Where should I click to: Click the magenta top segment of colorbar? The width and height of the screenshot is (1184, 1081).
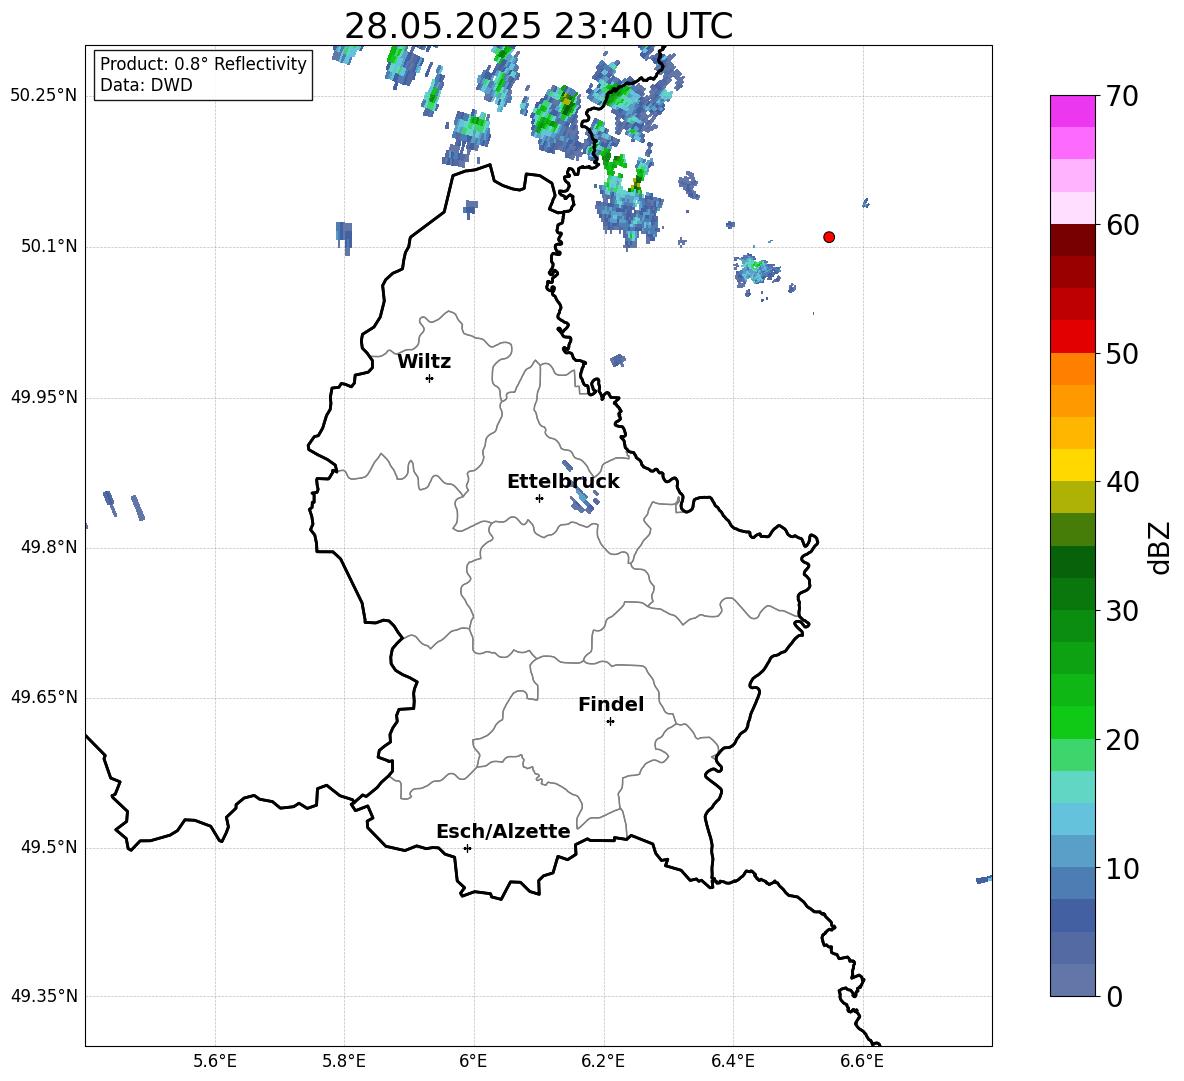click(1073, 111)
